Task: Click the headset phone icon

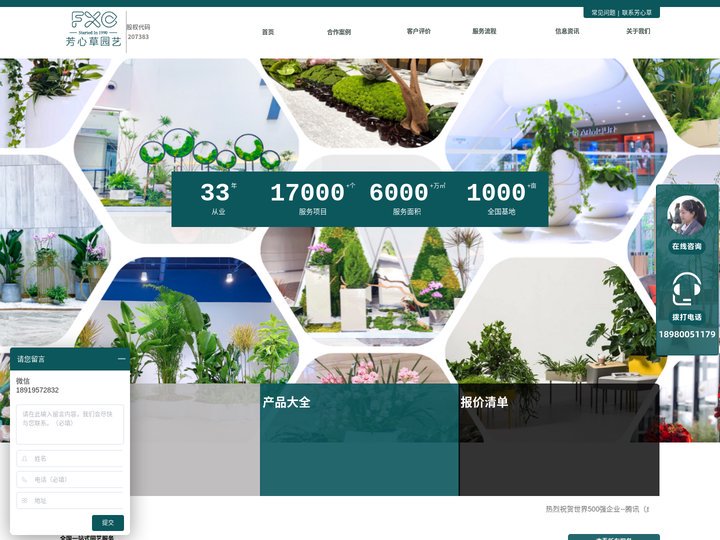Action: pos(686,289)
